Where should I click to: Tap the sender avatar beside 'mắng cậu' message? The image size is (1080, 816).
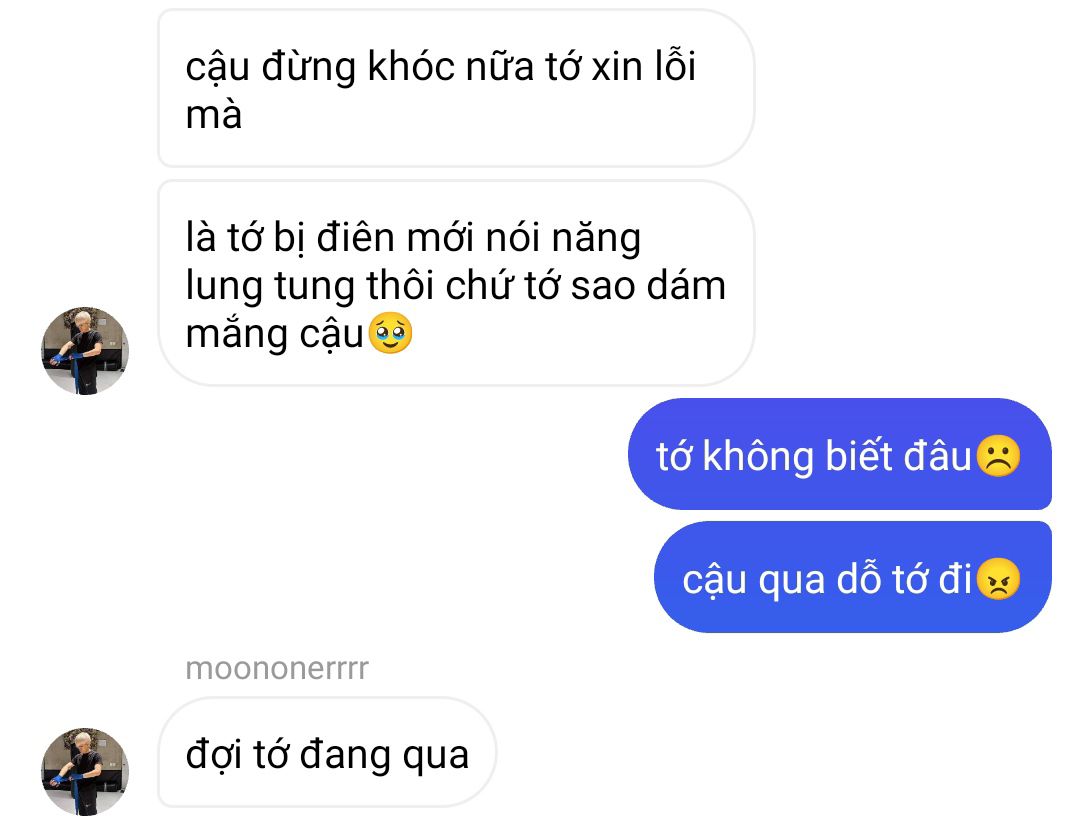(85, 351)
